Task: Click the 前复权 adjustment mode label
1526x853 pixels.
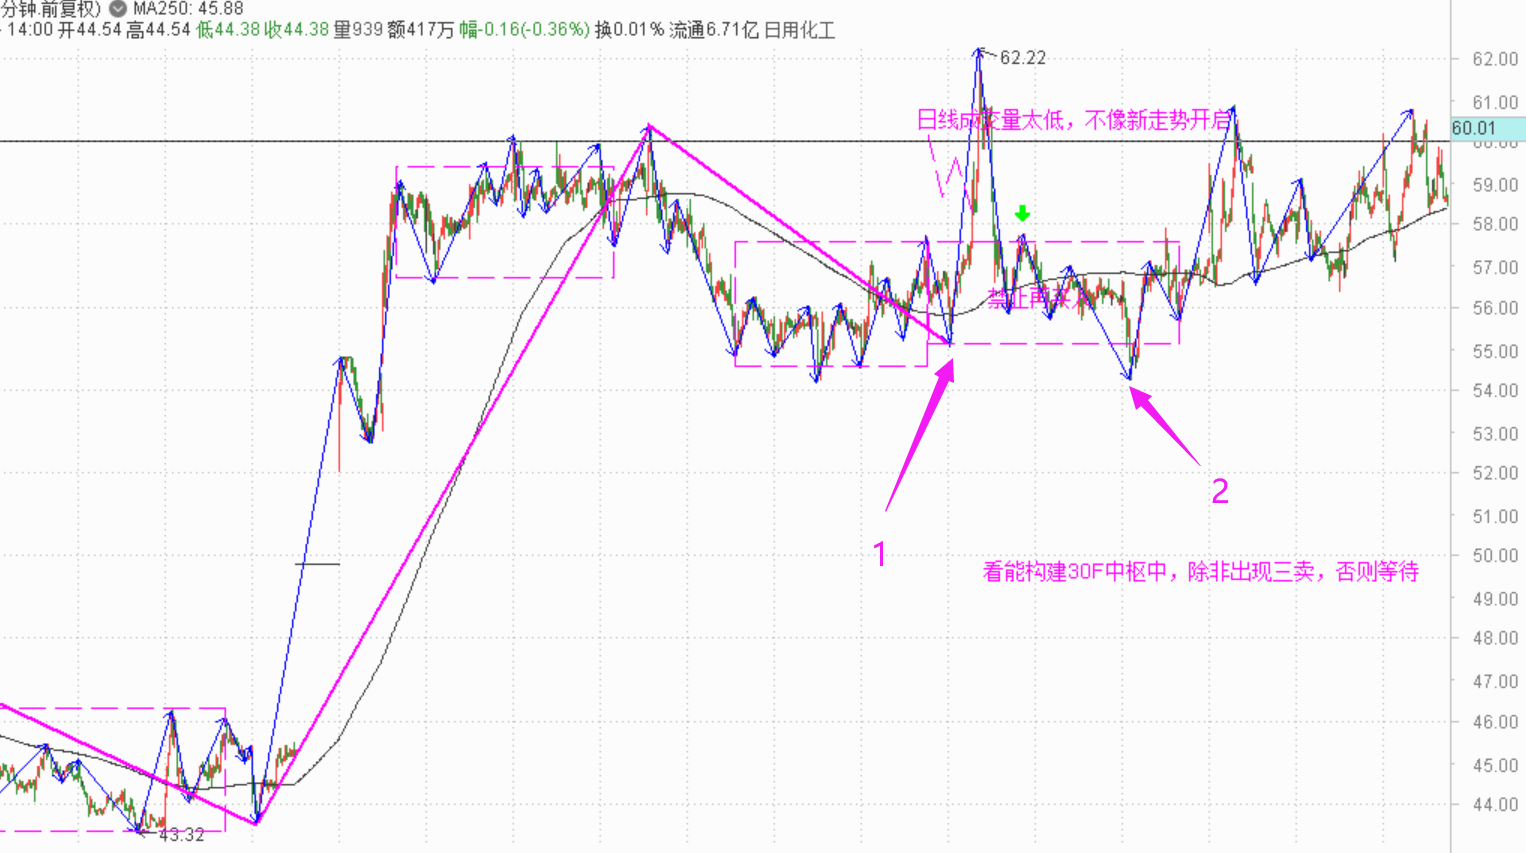Action: click(x=70, y=9)
